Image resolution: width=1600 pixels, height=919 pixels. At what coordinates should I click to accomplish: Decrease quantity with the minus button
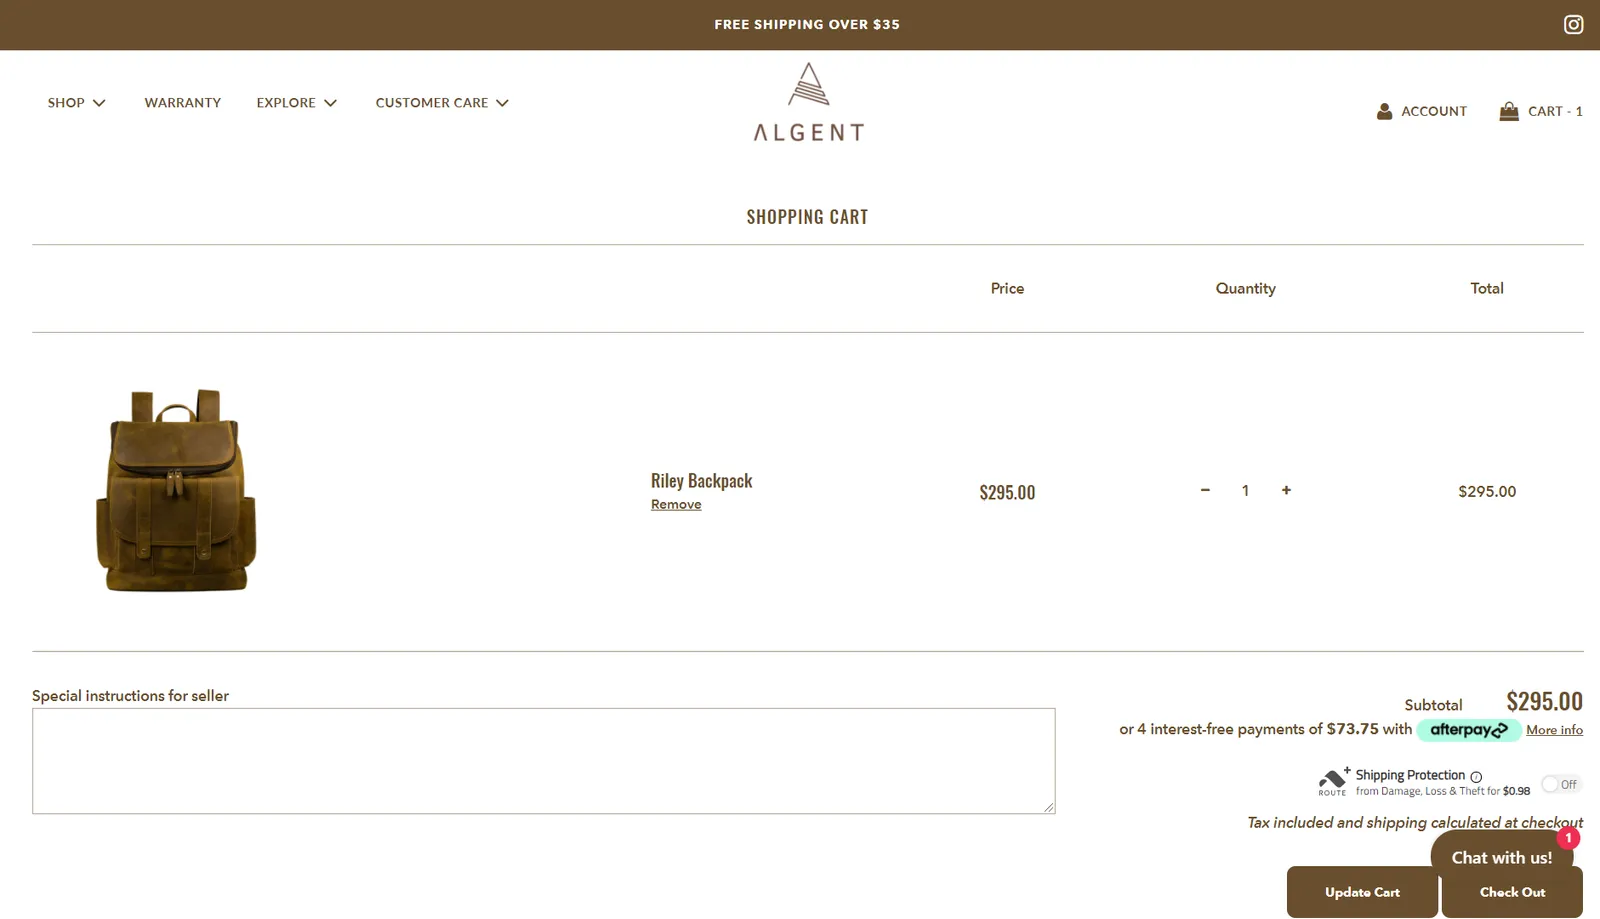[x=1205, y=490]
